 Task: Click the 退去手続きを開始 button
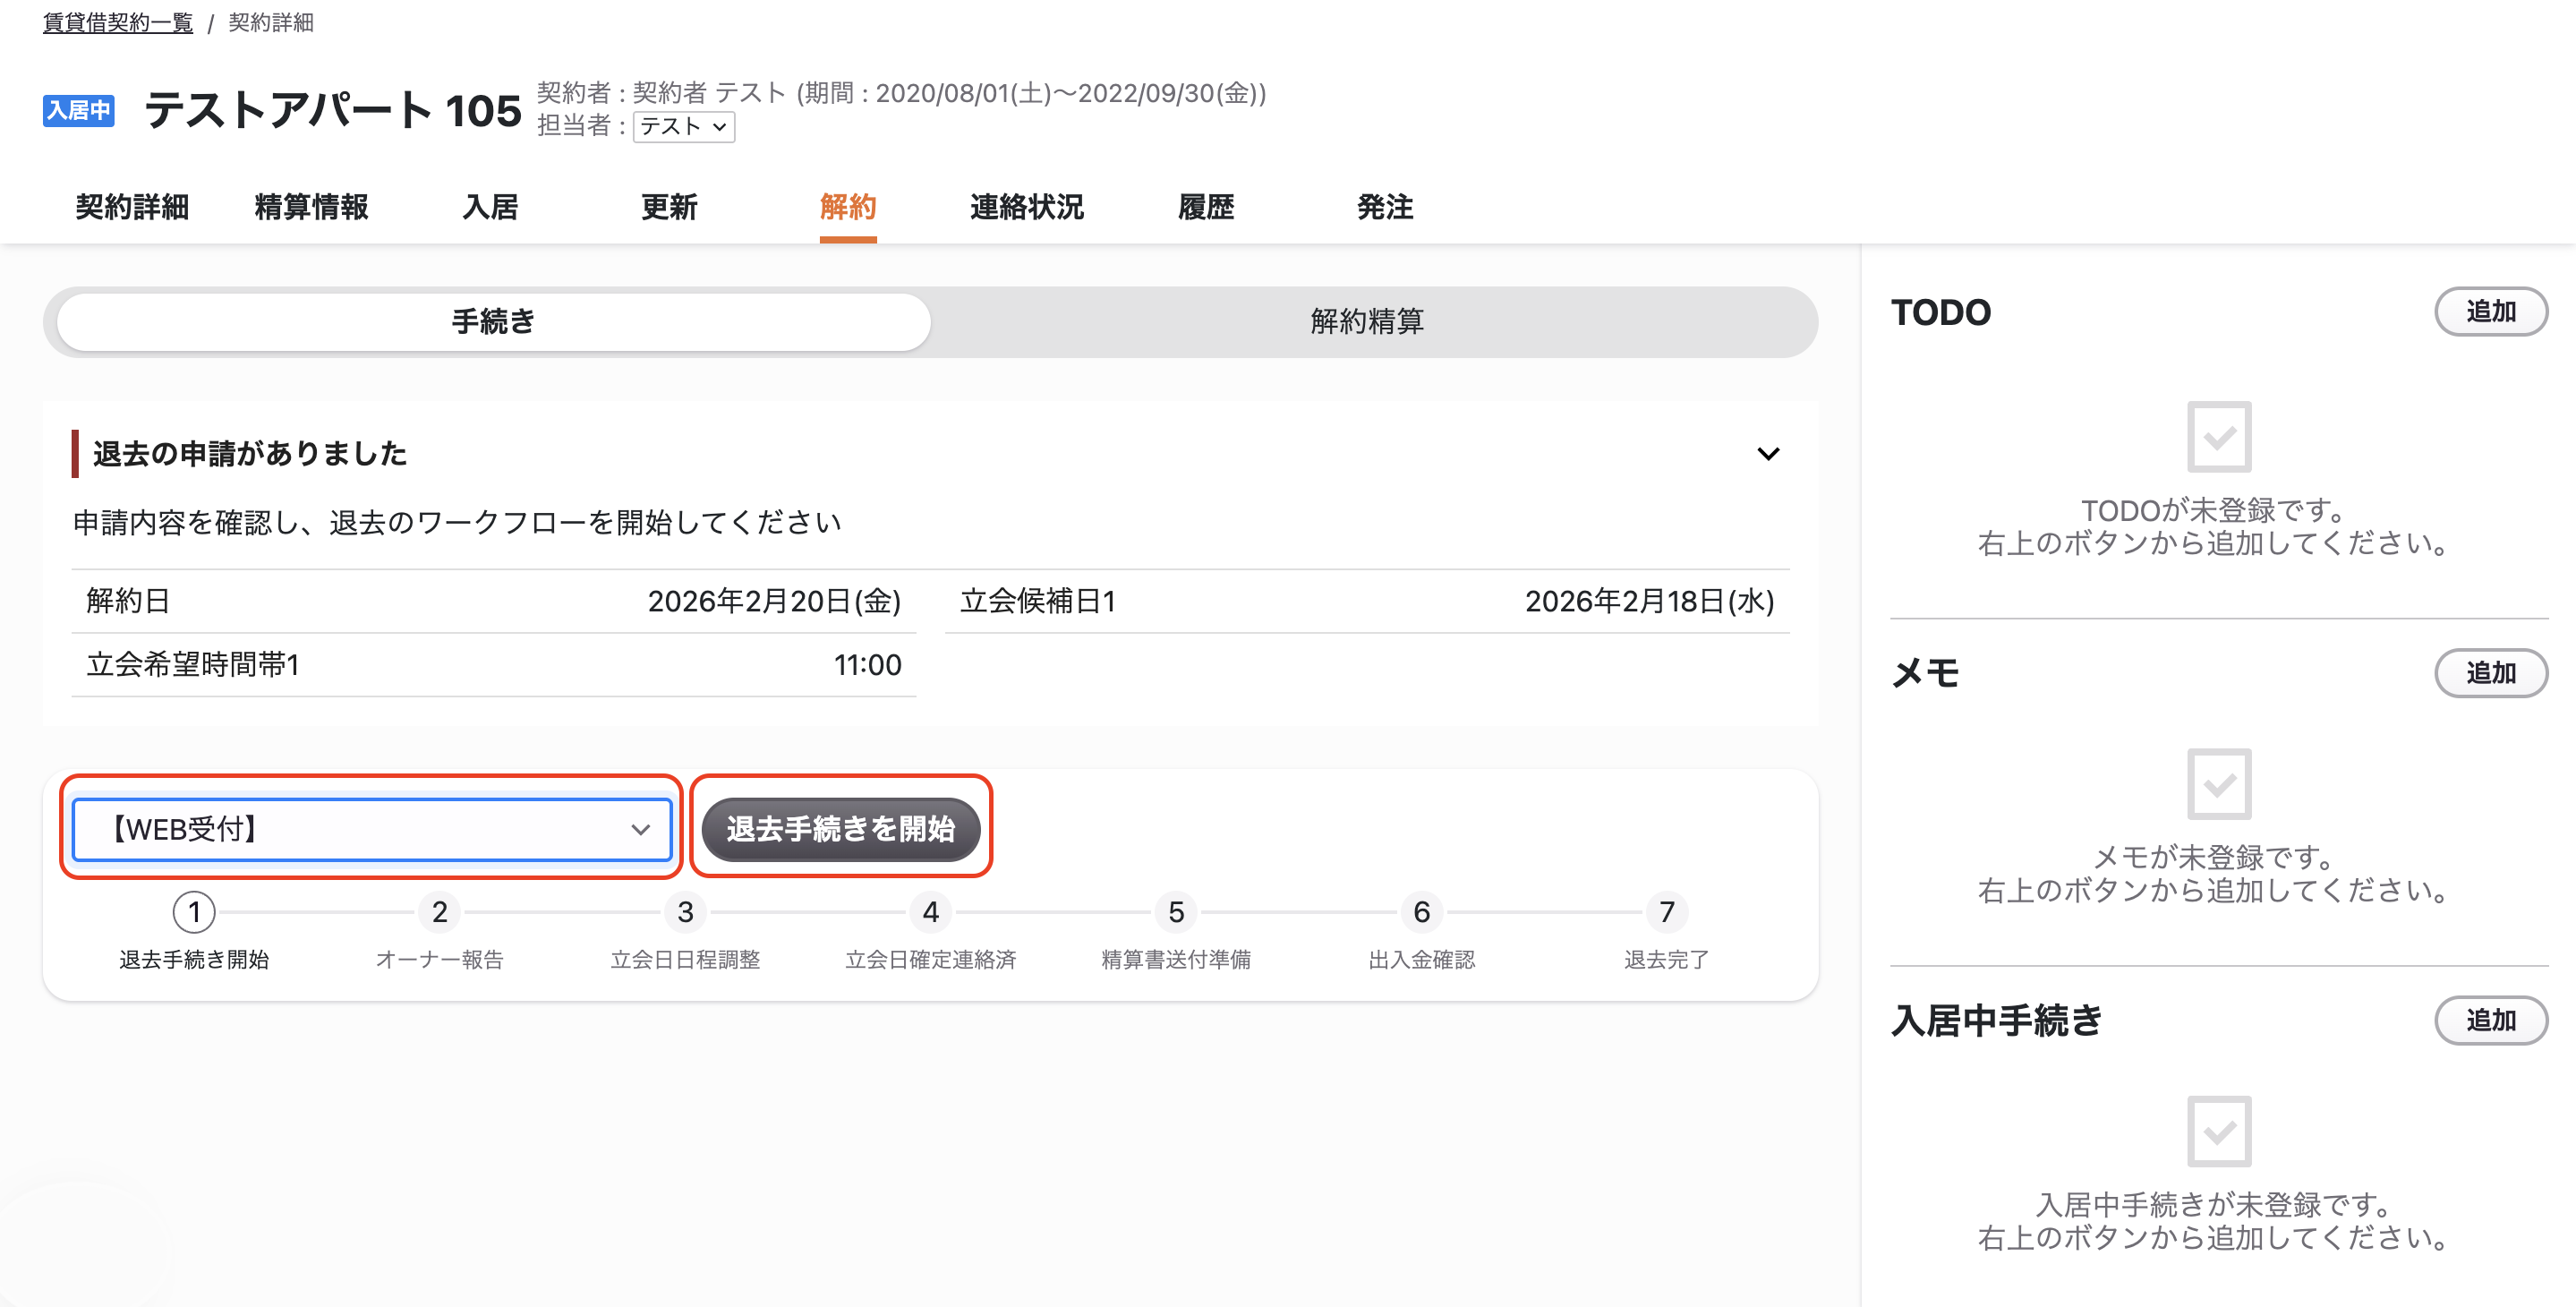pos(841,829)
